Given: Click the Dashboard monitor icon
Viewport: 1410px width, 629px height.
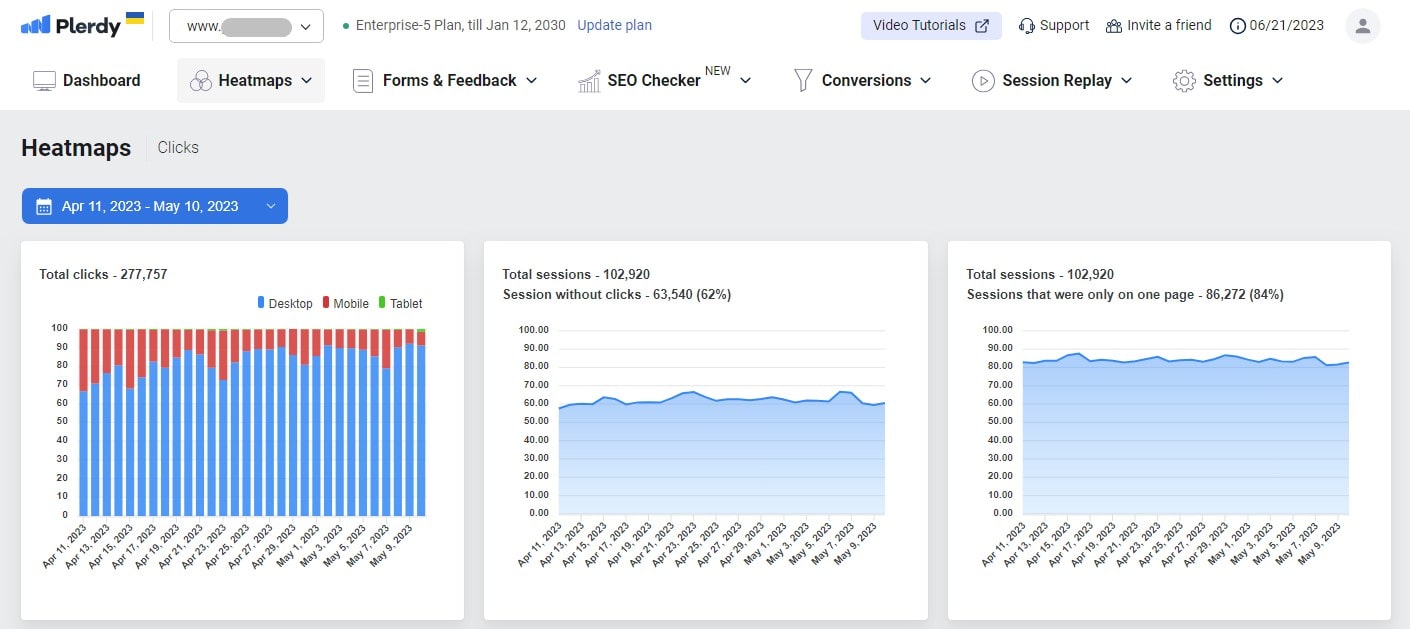Looking at the screenshot, I should pos(44,81).
